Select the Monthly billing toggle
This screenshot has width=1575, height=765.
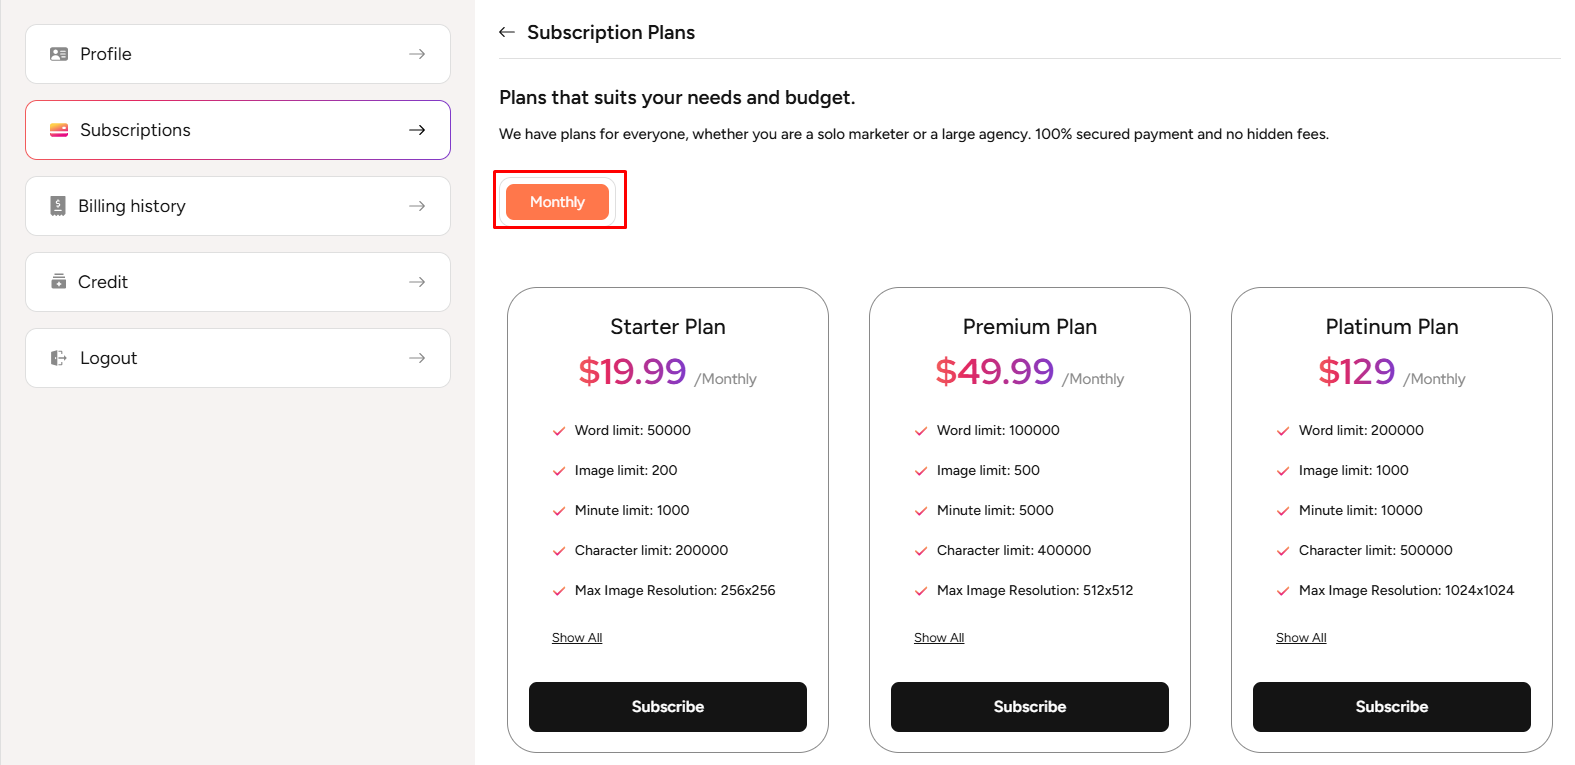(x=557, y=202)
